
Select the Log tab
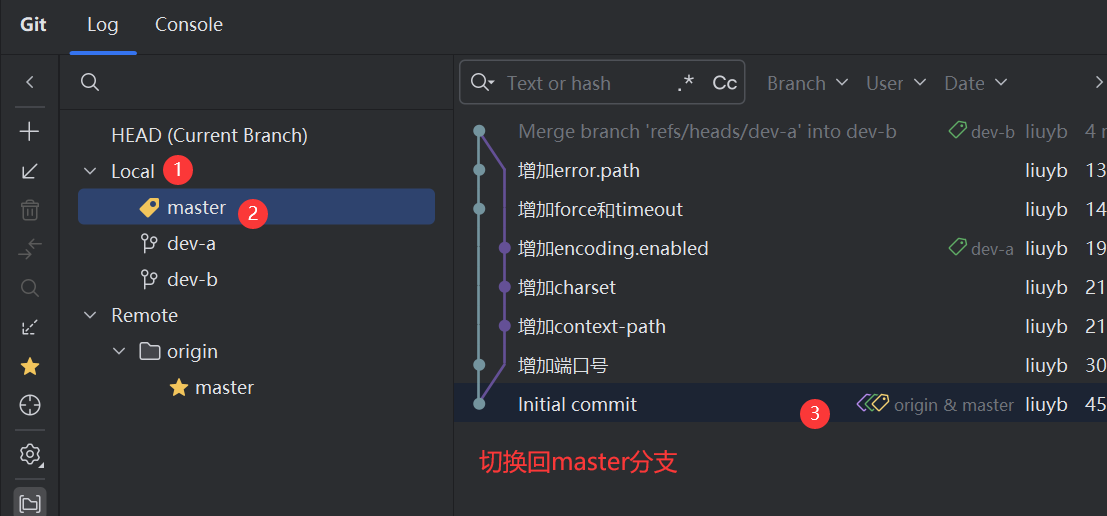(x=102, y=25)
